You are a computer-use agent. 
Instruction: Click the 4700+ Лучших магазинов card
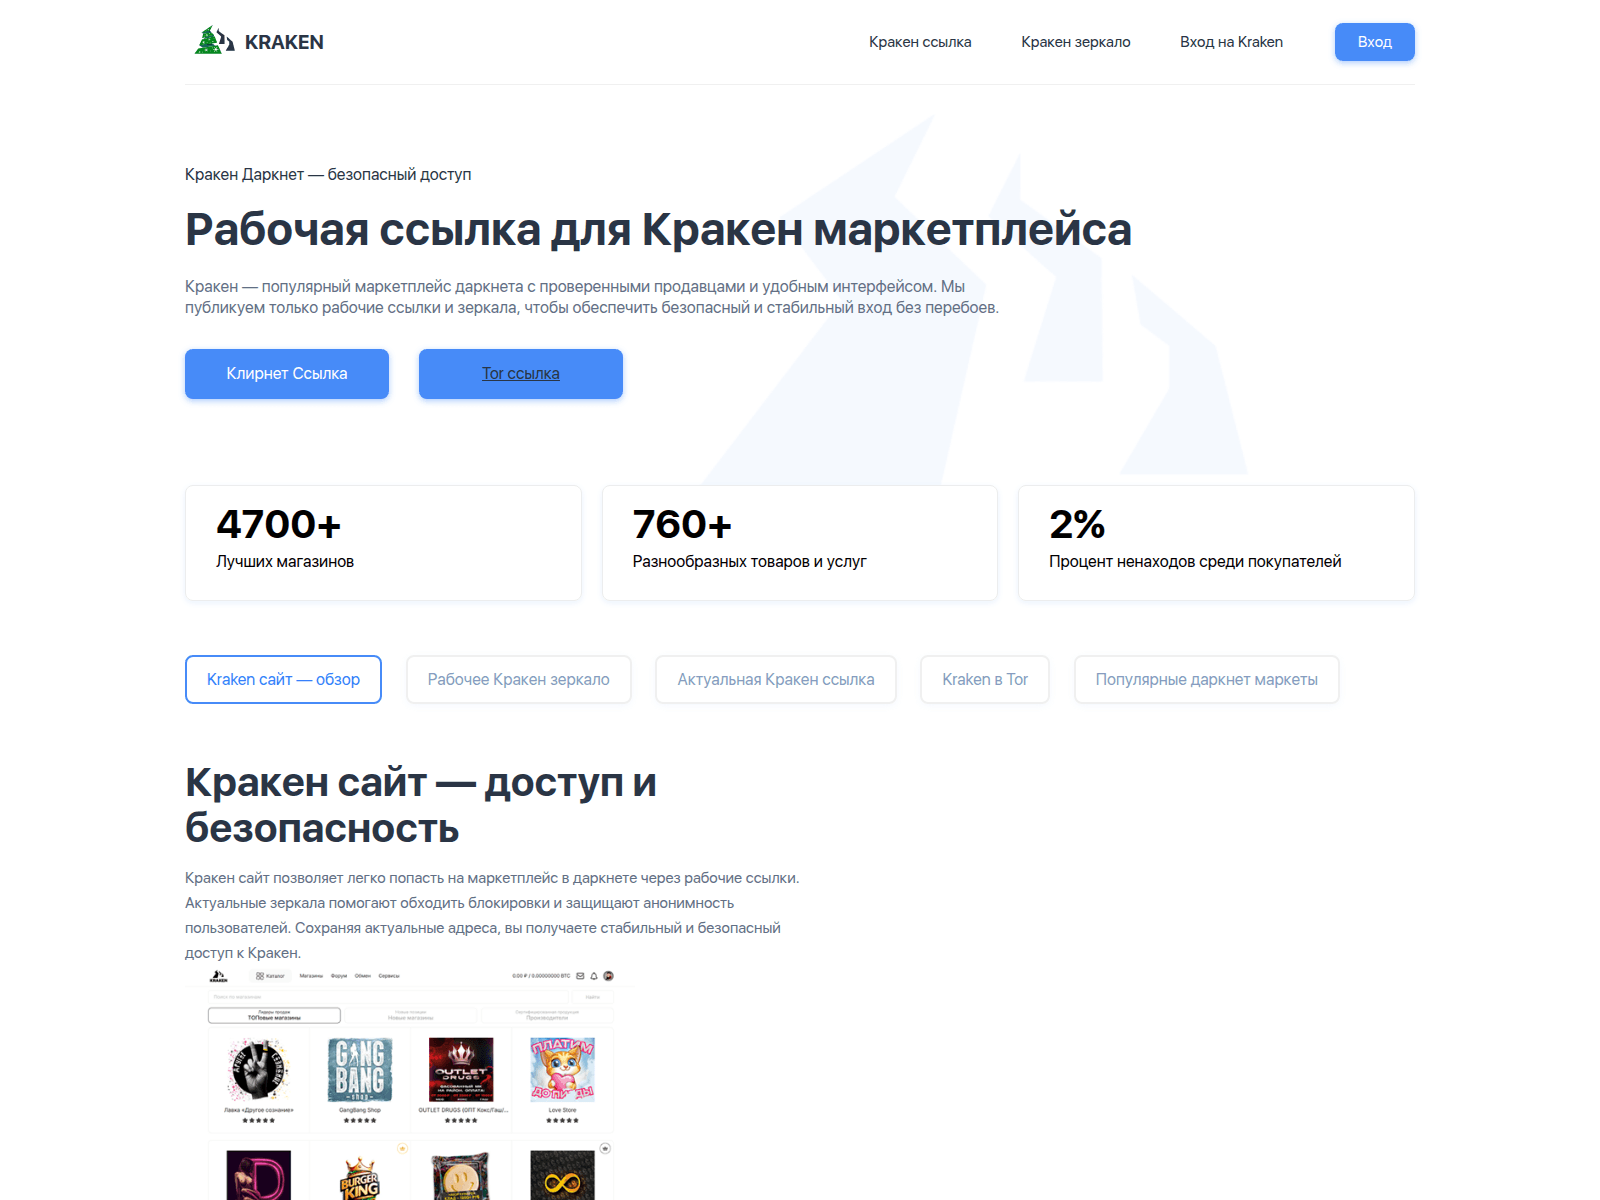[383, 543]
